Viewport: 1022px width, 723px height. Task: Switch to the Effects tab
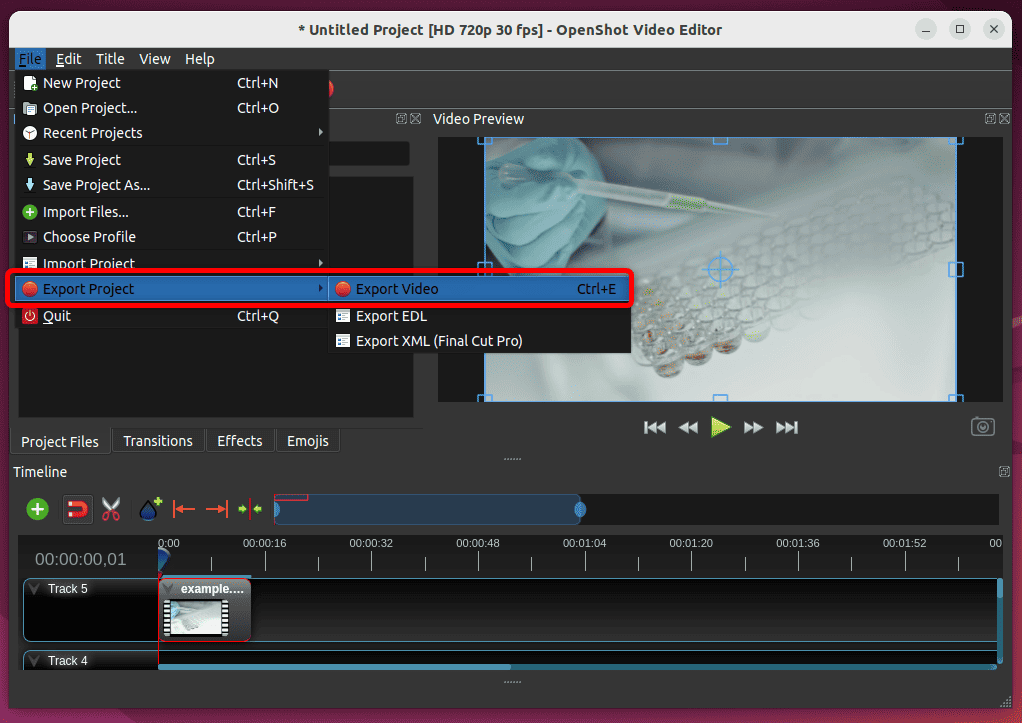pyautogui.click(x=240, y=441)
